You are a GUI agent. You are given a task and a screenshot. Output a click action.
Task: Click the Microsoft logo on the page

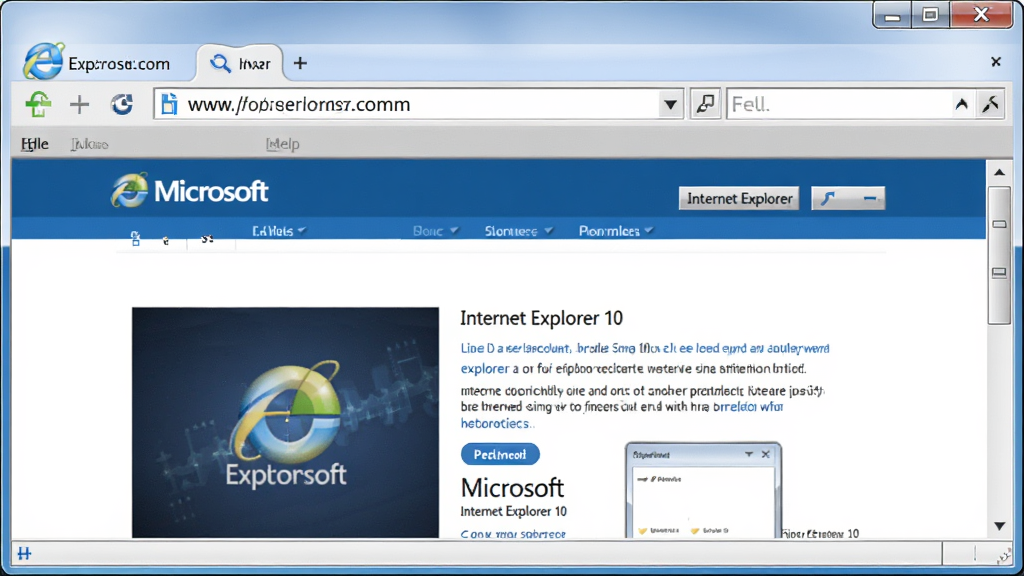pos(189,191)
